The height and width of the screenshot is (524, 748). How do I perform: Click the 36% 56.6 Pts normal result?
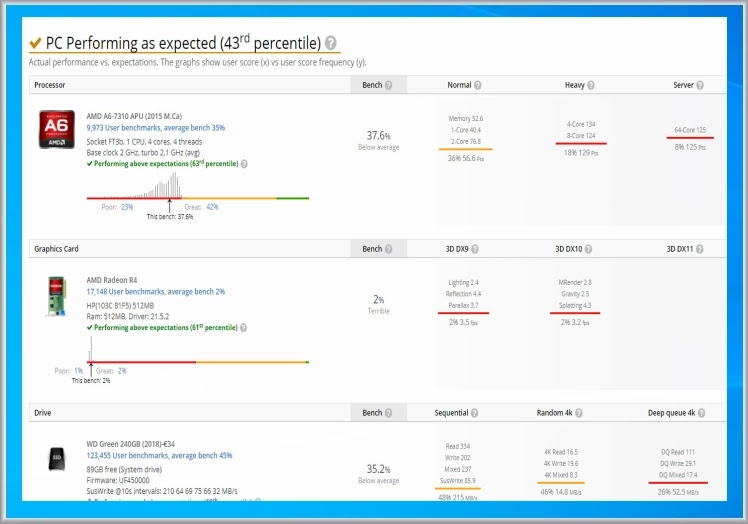[x=466, y=158]
